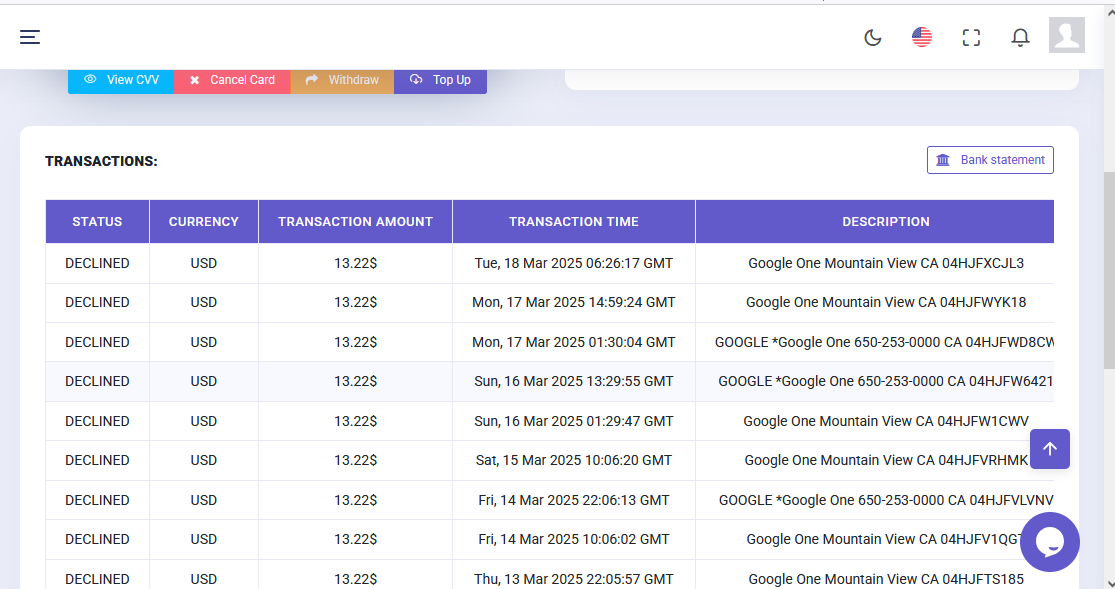Screen dimensions: 1115x589
Task: Select time Tue, 18 Mar 2025 06:26:17 GMT
Action: click(574, 263)
